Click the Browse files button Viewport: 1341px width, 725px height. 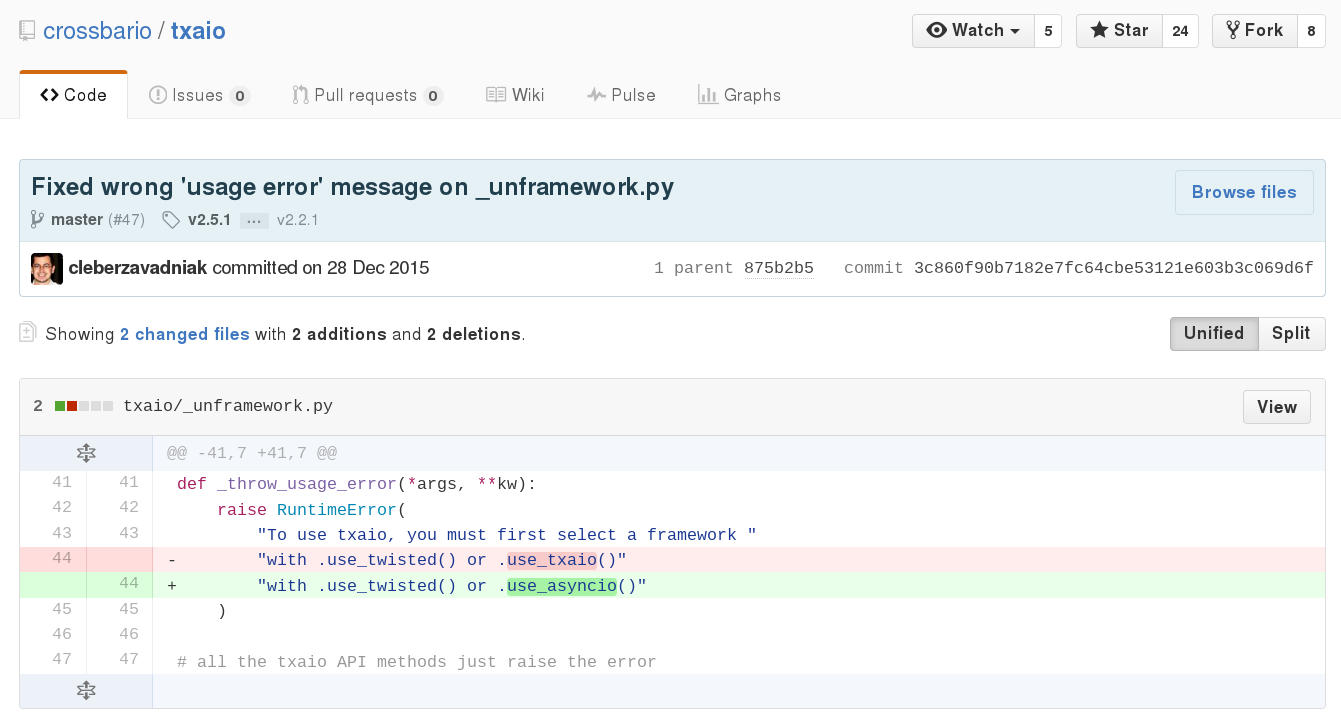pyautogui.click(x=1244, y=192)
